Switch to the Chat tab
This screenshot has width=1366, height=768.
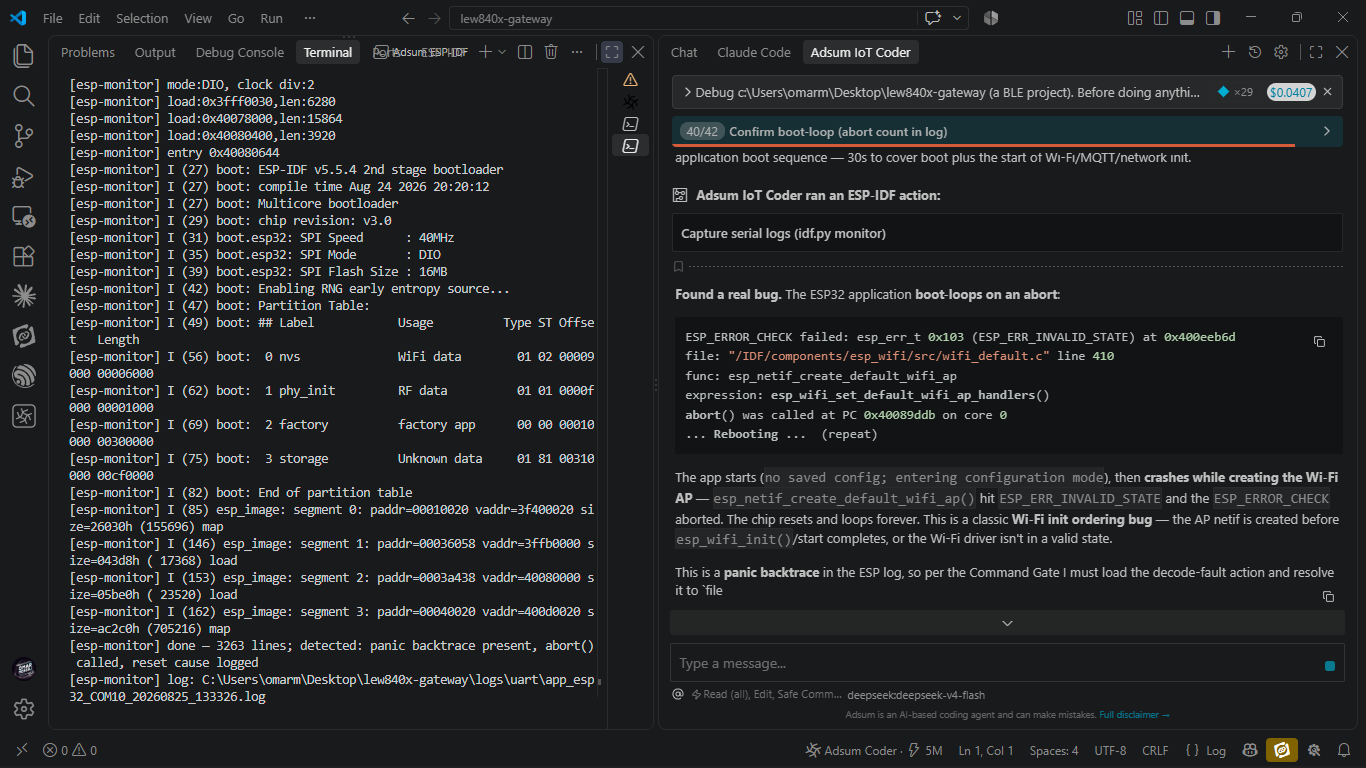pyautogui.click(x=684, y=52)
